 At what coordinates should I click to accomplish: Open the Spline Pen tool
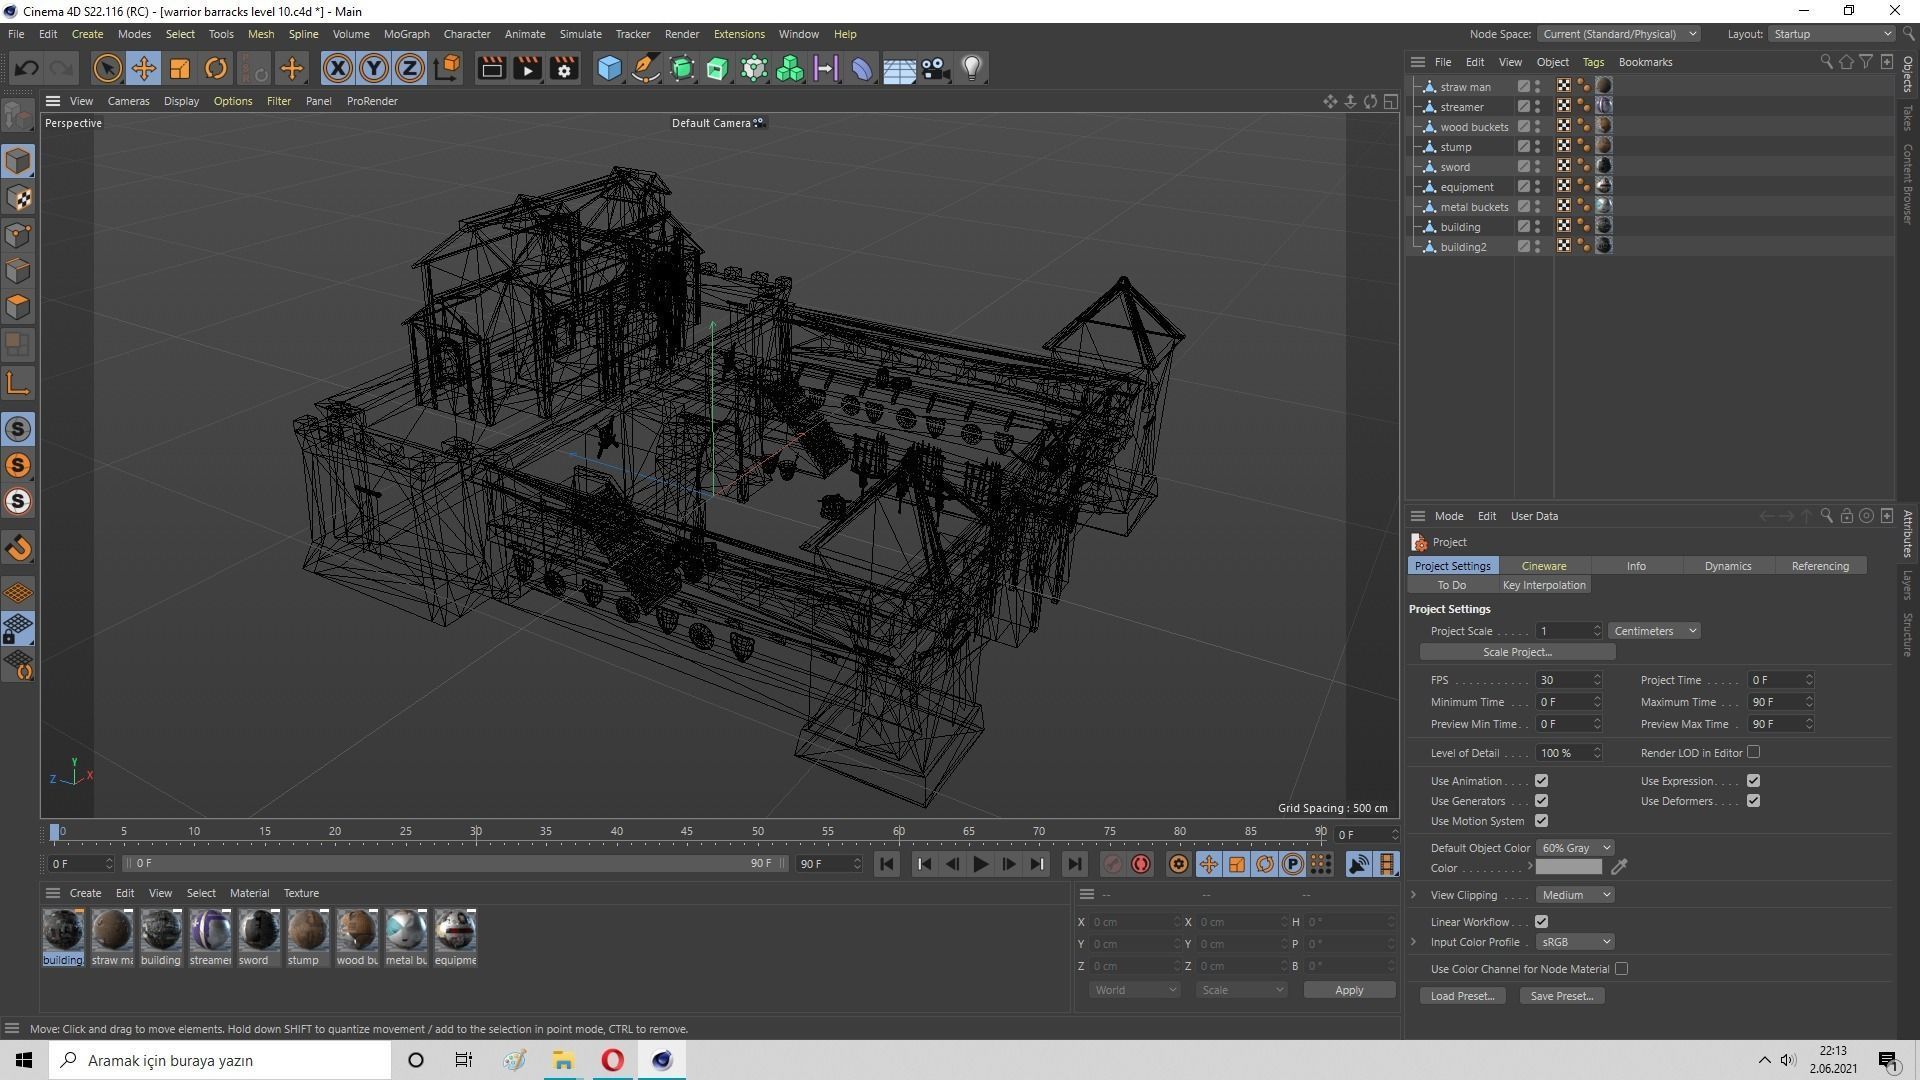point(646,68)
